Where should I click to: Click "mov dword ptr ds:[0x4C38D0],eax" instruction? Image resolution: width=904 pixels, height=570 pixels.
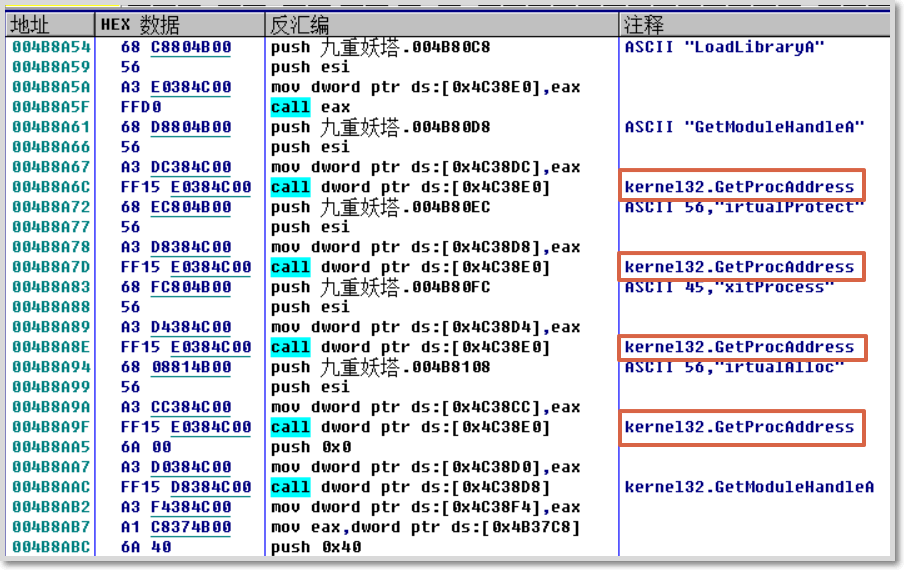tap(425, 467)
